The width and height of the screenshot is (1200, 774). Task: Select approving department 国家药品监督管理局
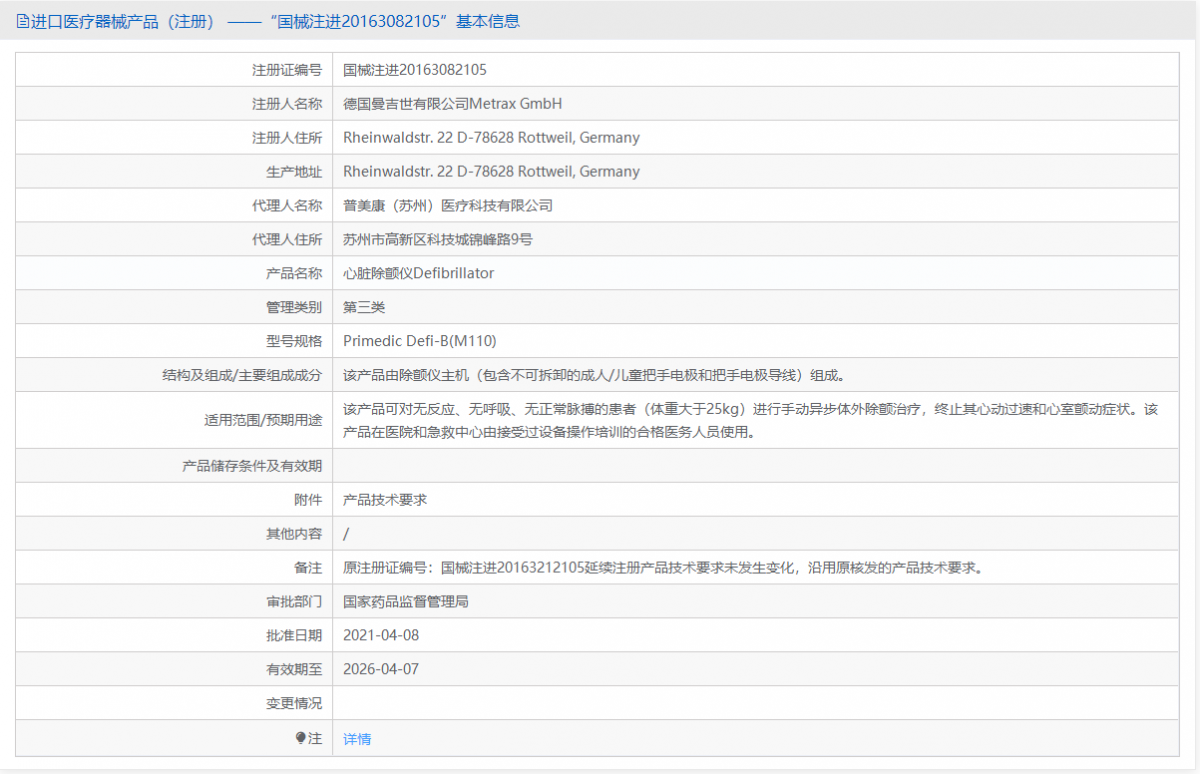pyautogui.click(x=406, y=602)
